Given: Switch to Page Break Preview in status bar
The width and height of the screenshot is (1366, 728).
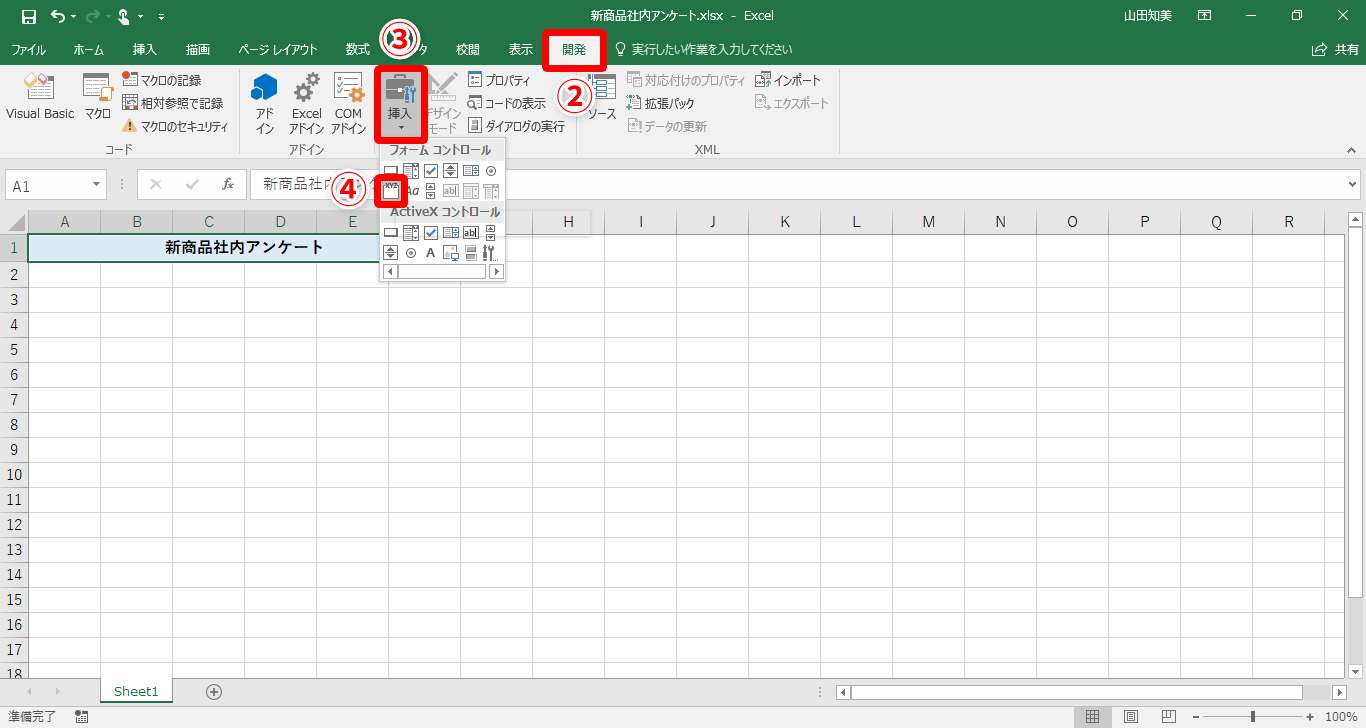Looking at the screenshot, I should [x=1169, y=717].
